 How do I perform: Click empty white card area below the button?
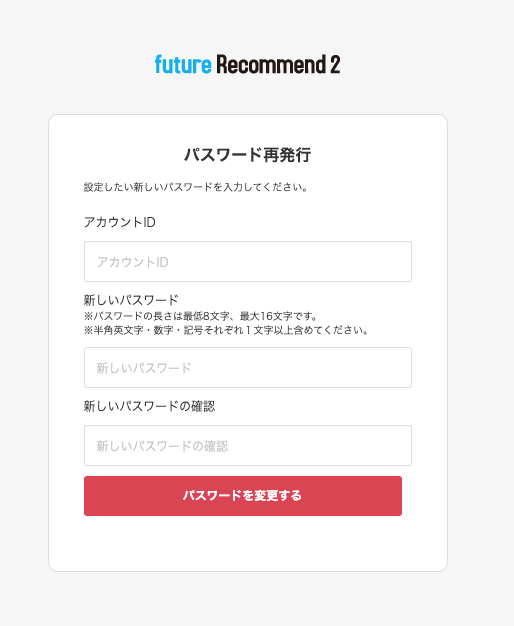tap(248, 544)
